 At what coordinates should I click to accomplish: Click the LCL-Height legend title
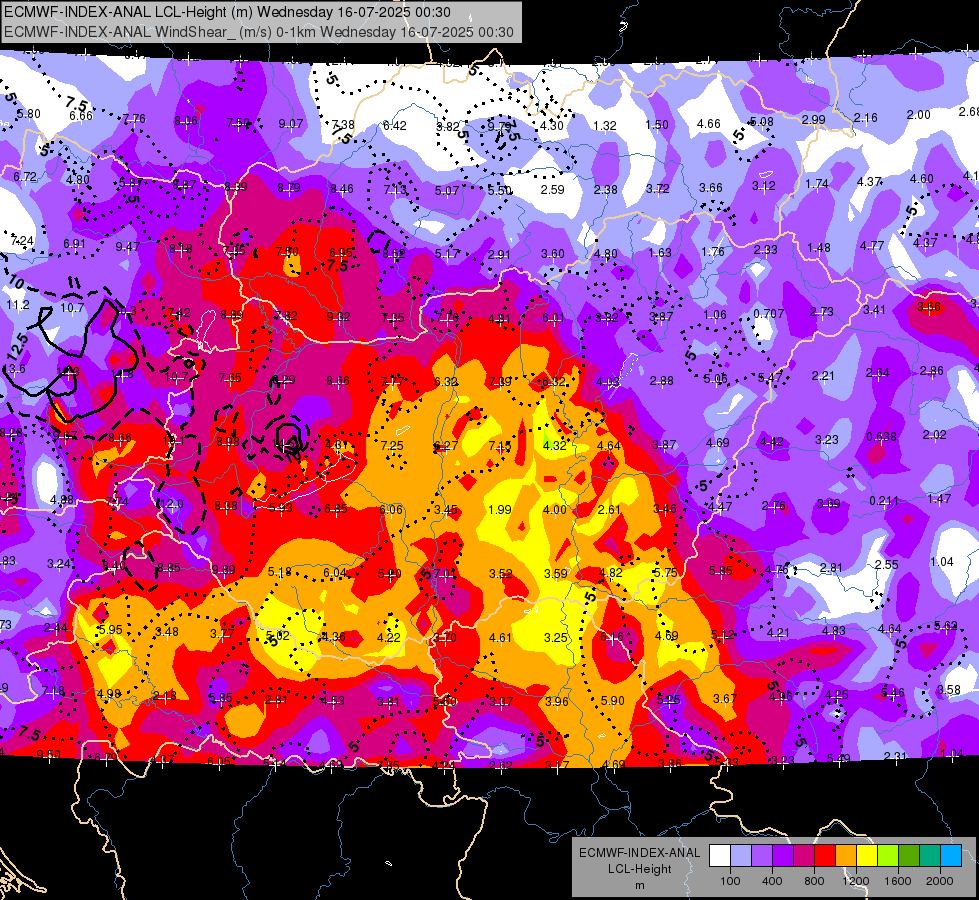click(x=639, y=869)
